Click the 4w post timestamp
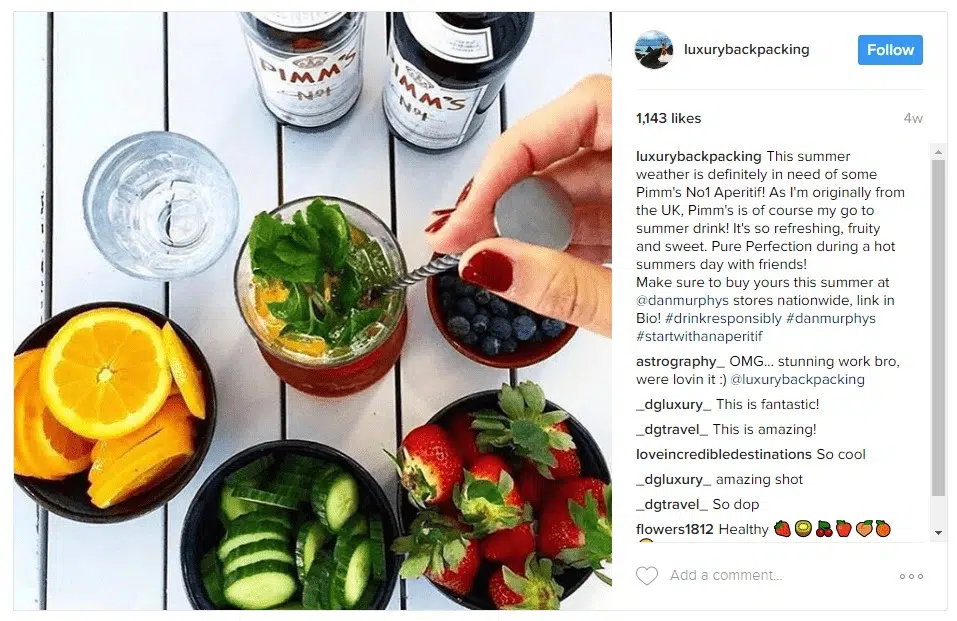This screenshot has width=957, height=621. (913, 118)
